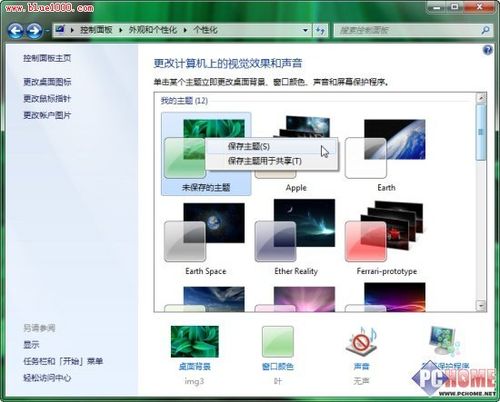Image resolution: width=500 pixels, height=402 pixels.
Task: Click 窗口颜色 link text
Action: click(x=278, y=367)
